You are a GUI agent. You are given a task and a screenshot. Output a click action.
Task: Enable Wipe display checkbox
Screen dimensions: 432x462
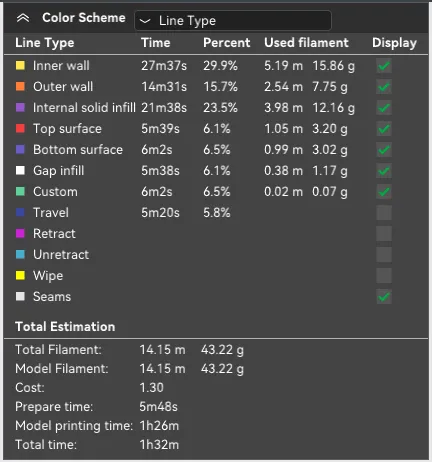(x=384, y=276)
